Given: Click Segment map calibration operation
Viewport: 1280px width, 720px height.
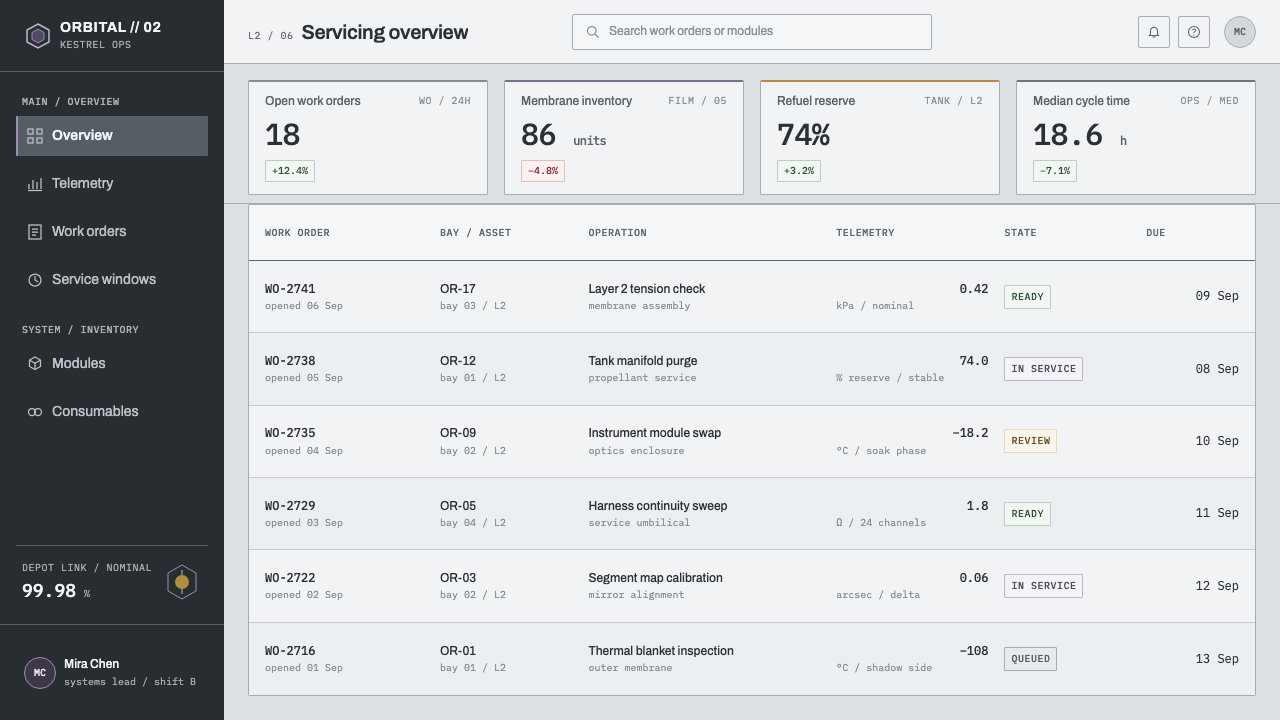Looking at the screenshot, I should point(655,578).
